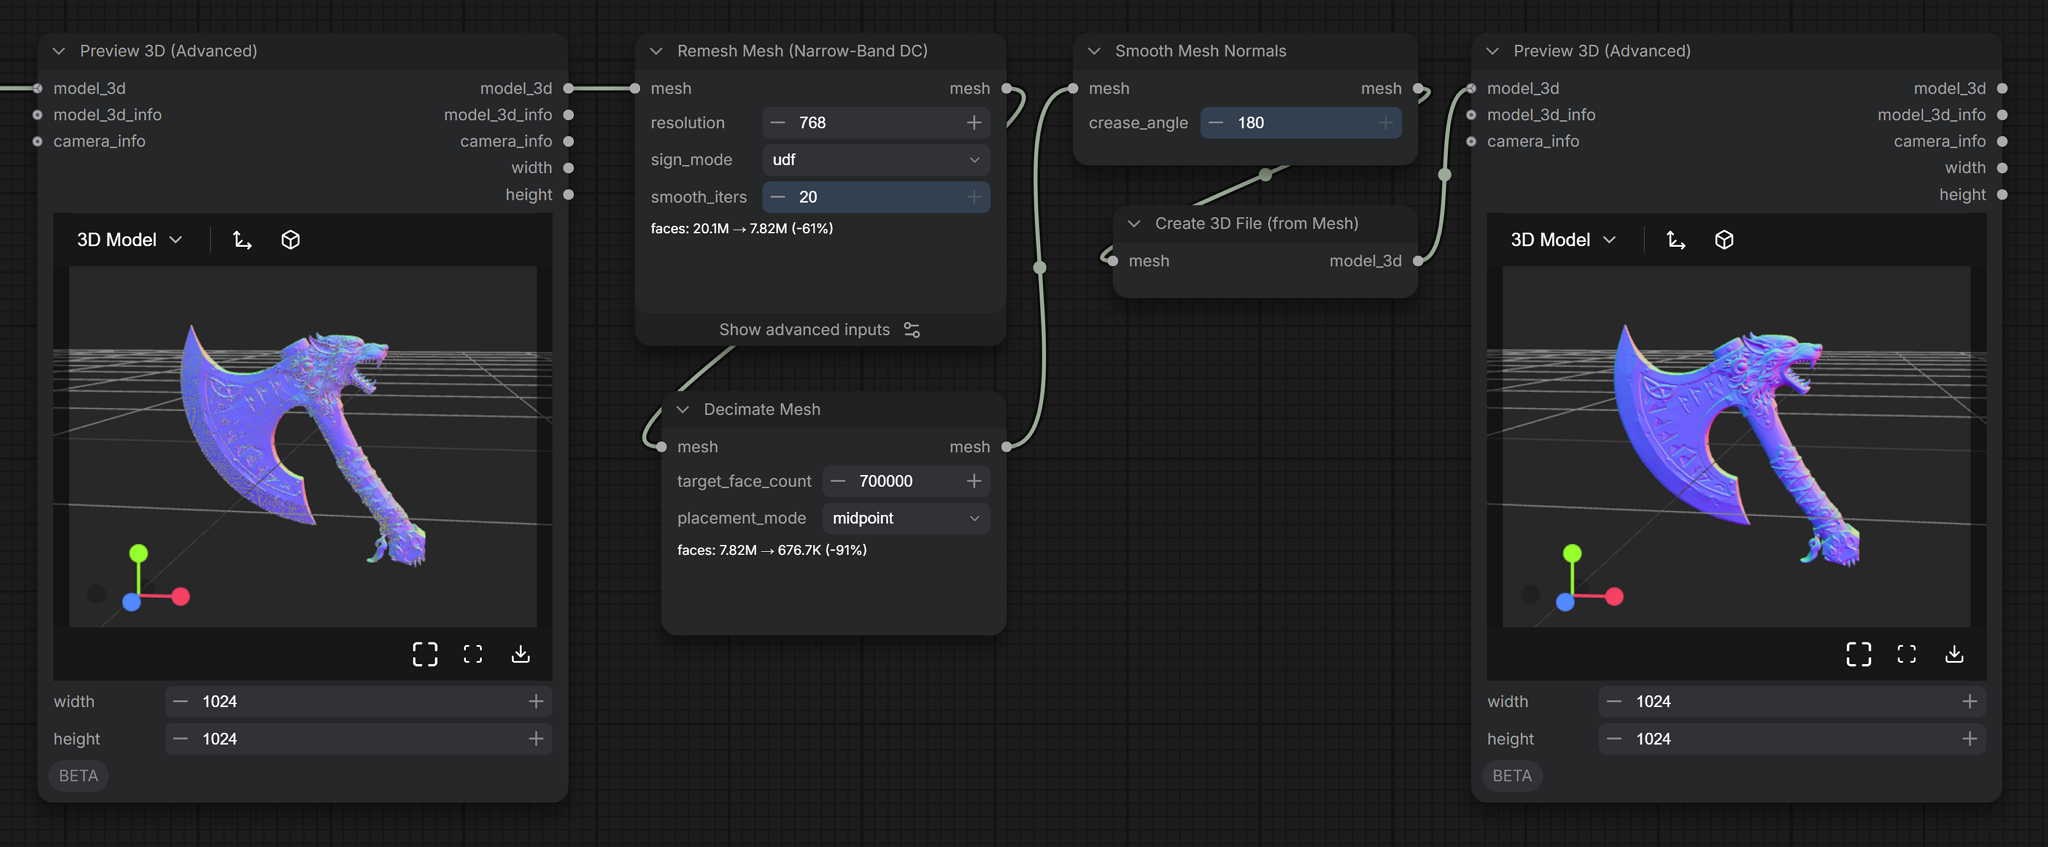Click the smaller frame-corners icon in right Preview 3D
Viewport: 2048px width, 847px height.
1907,654
